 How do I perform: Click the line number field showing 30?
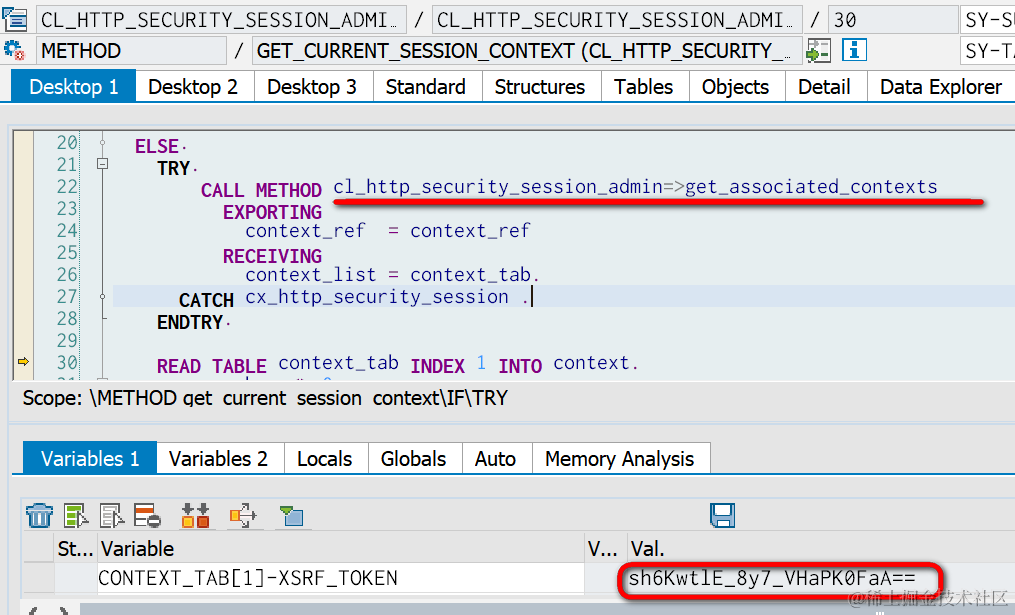coord(893,19)
